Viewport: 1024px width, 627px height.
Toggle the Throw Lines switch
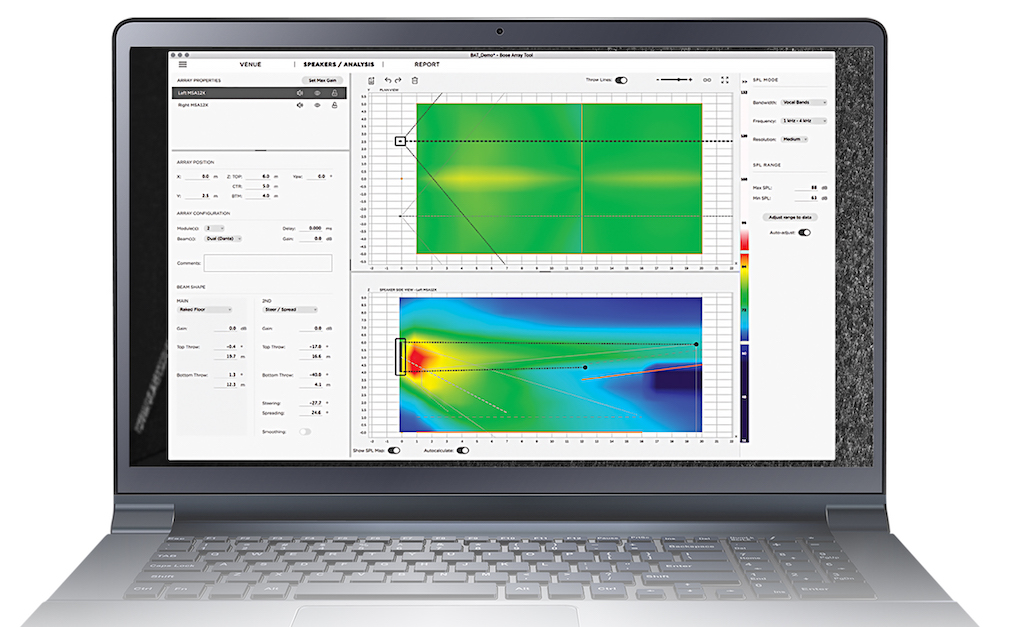(x=622, y=80)
